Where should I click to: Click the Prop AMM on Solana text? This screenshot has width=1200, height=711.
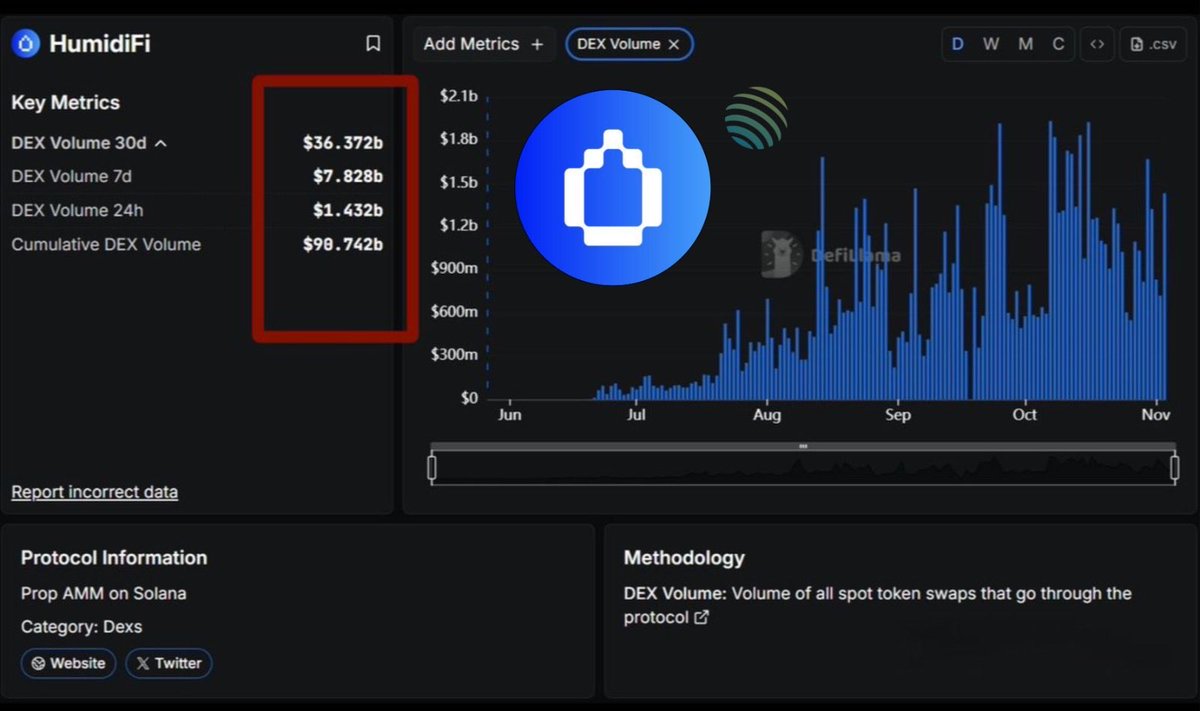(x=104, y=593)
